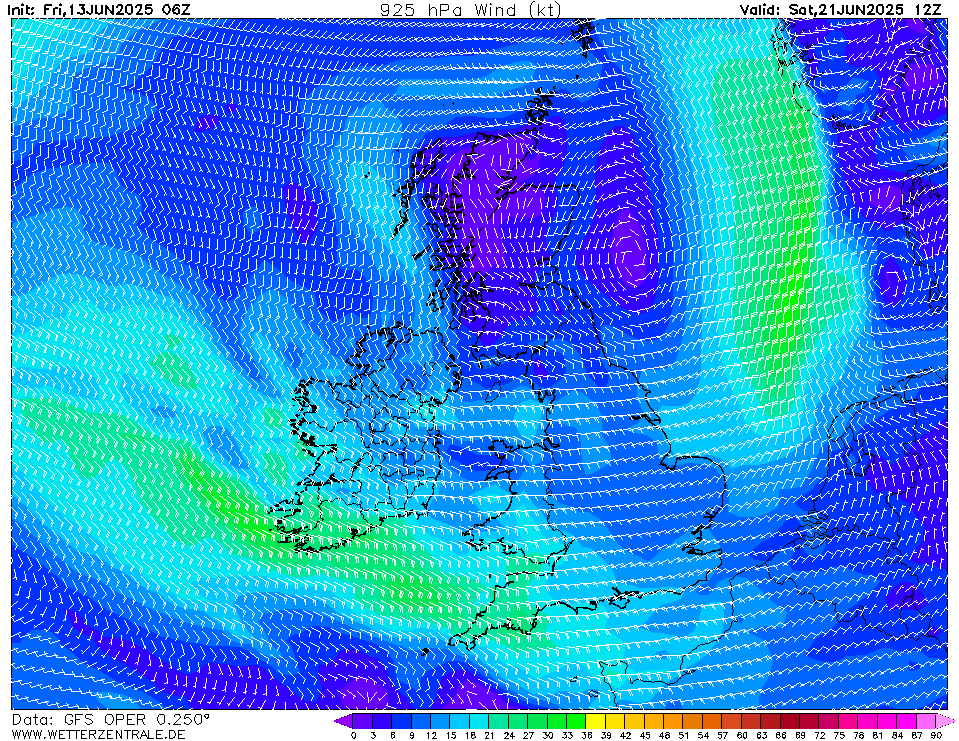Click the 'Init: Fri,13JUN2025 06Z' text
Image resolution: width=959 pixels, height=741 pixels.
pos(99,10)
